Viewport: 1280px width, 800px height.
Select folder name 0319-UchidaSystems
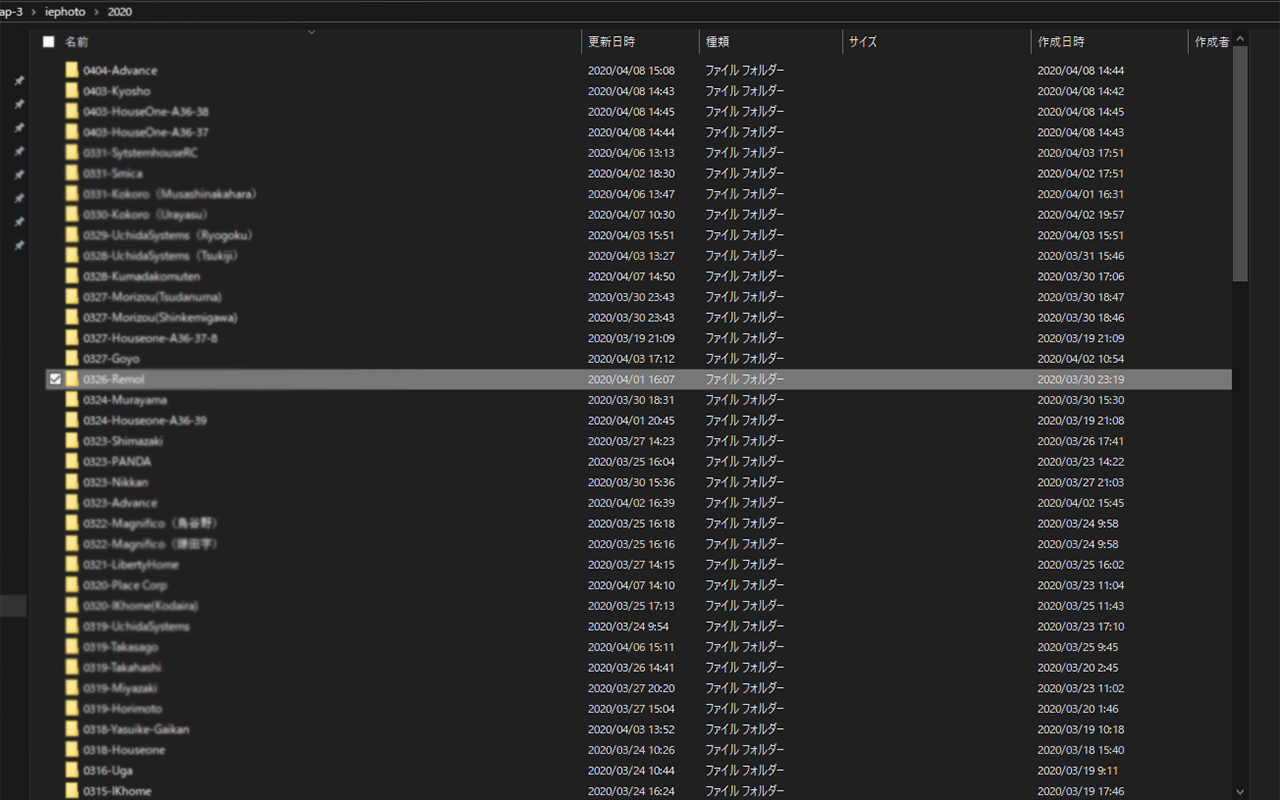tap(136, 626)
